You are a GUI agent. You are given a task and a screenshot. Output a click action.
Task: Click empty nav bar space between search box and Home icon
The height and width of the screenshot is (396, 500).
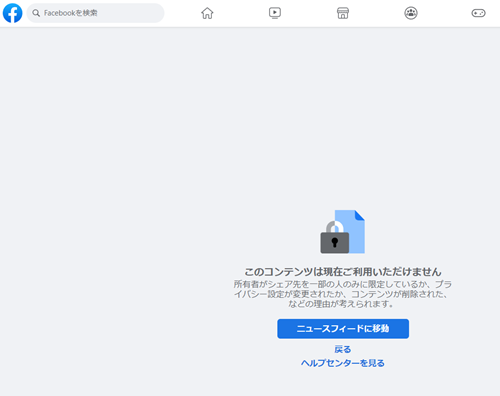182,13
